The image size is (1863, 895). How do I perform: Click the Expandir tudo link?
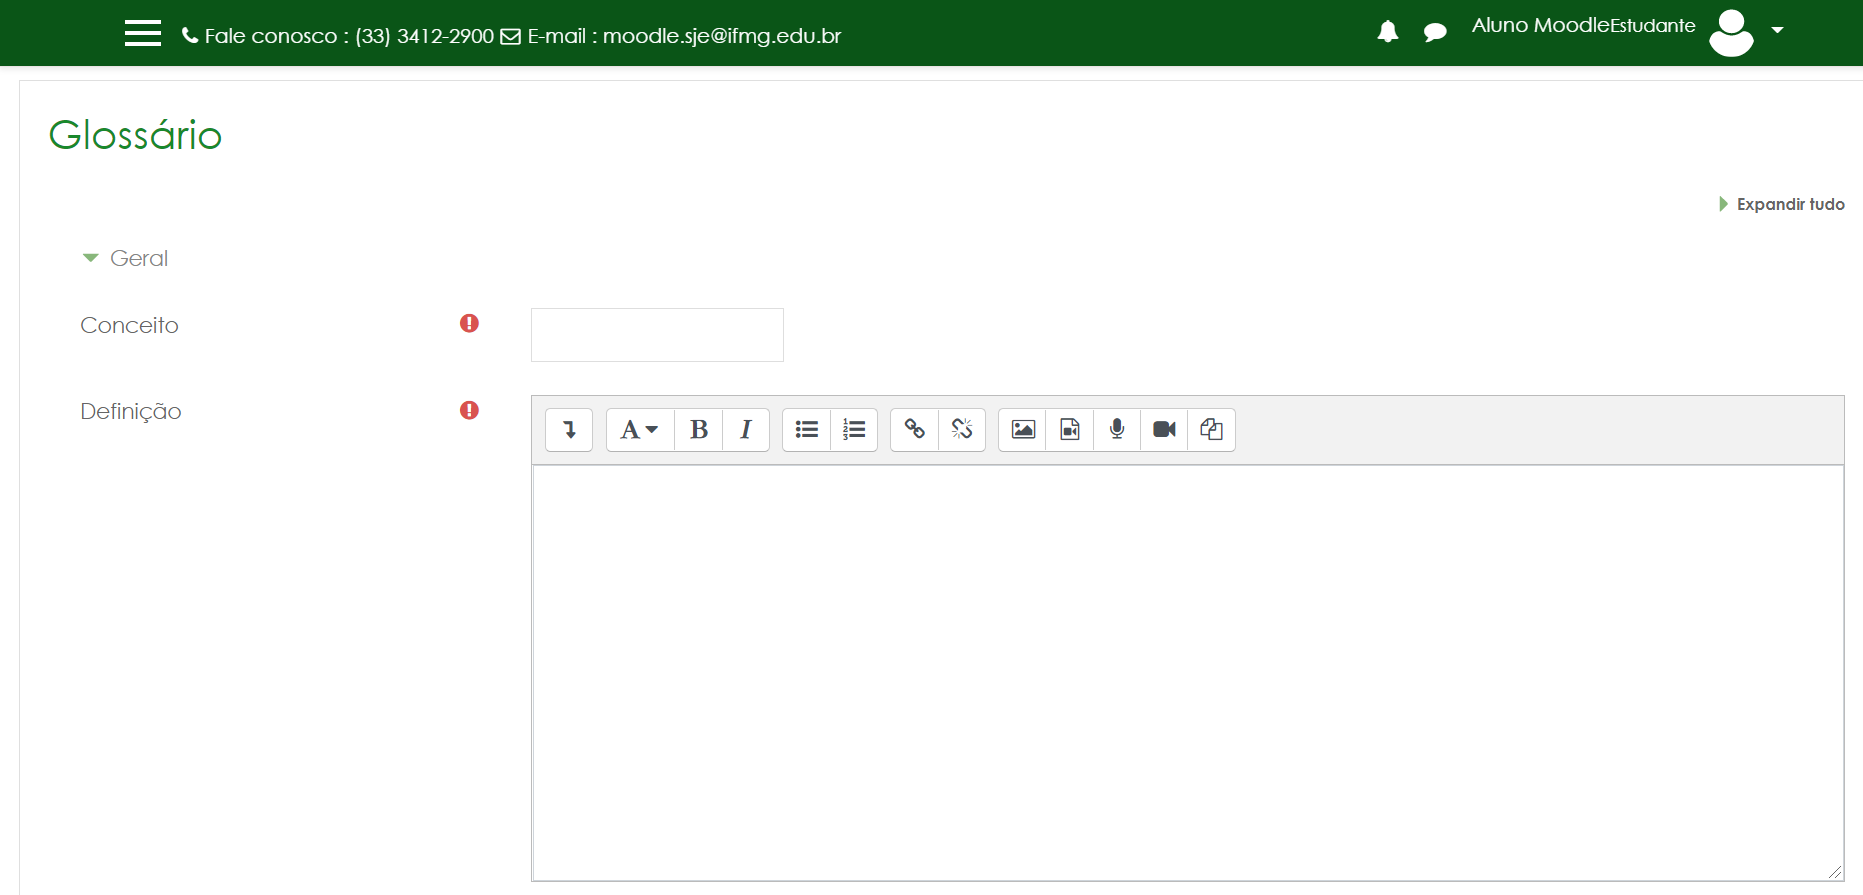(1789, 204)
